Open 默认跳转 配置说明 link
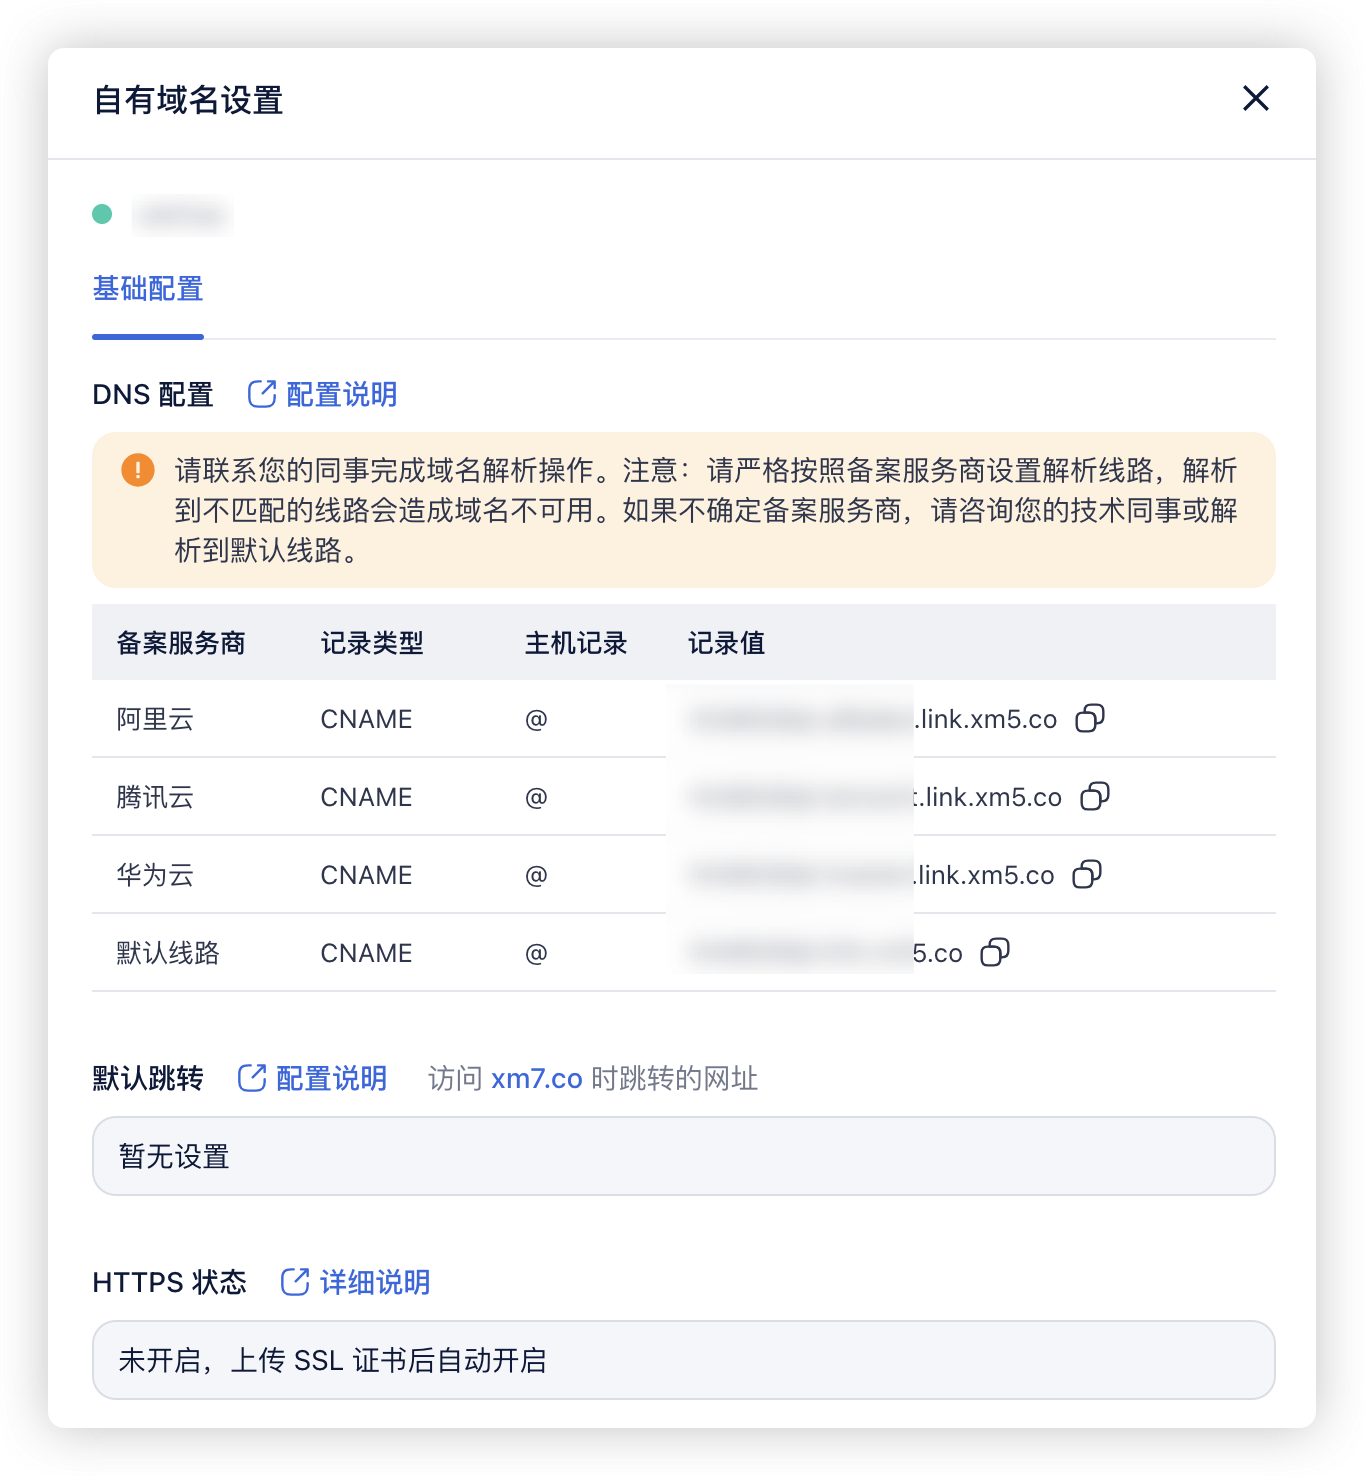The height and width of the screenshot is (1476, 1364). (312, 1078)
